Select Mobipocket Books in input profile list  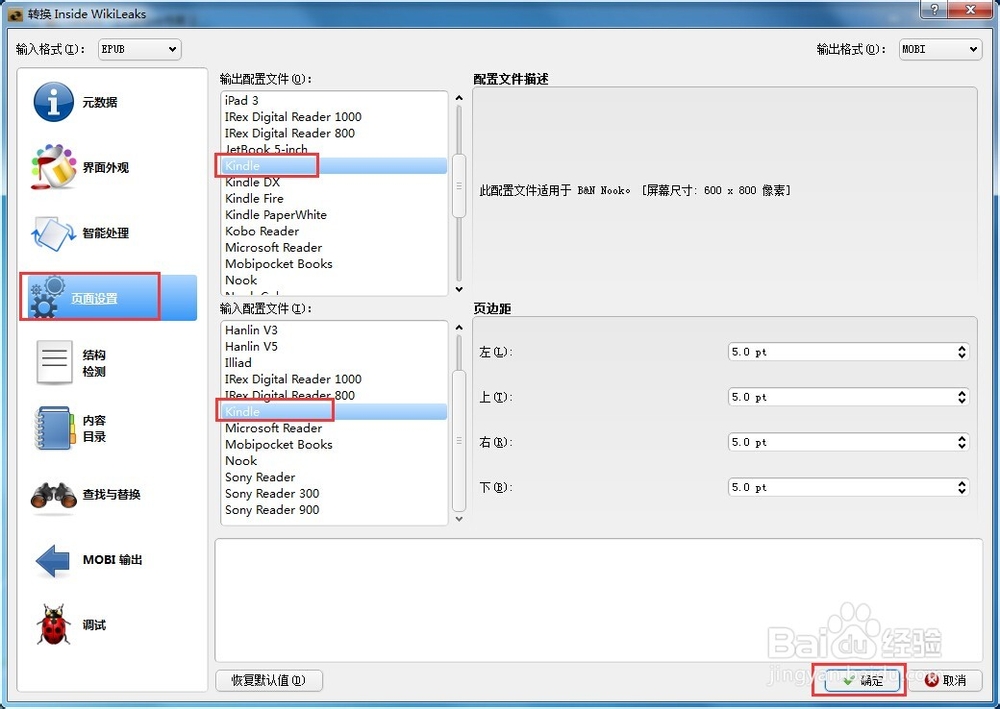pos(334,444)
